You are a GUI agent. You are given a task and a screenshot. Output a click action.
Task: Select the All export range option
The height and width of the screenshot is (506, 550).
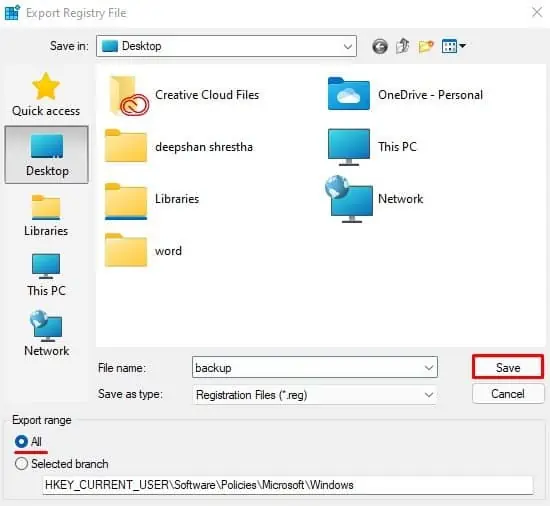point(28,441)
